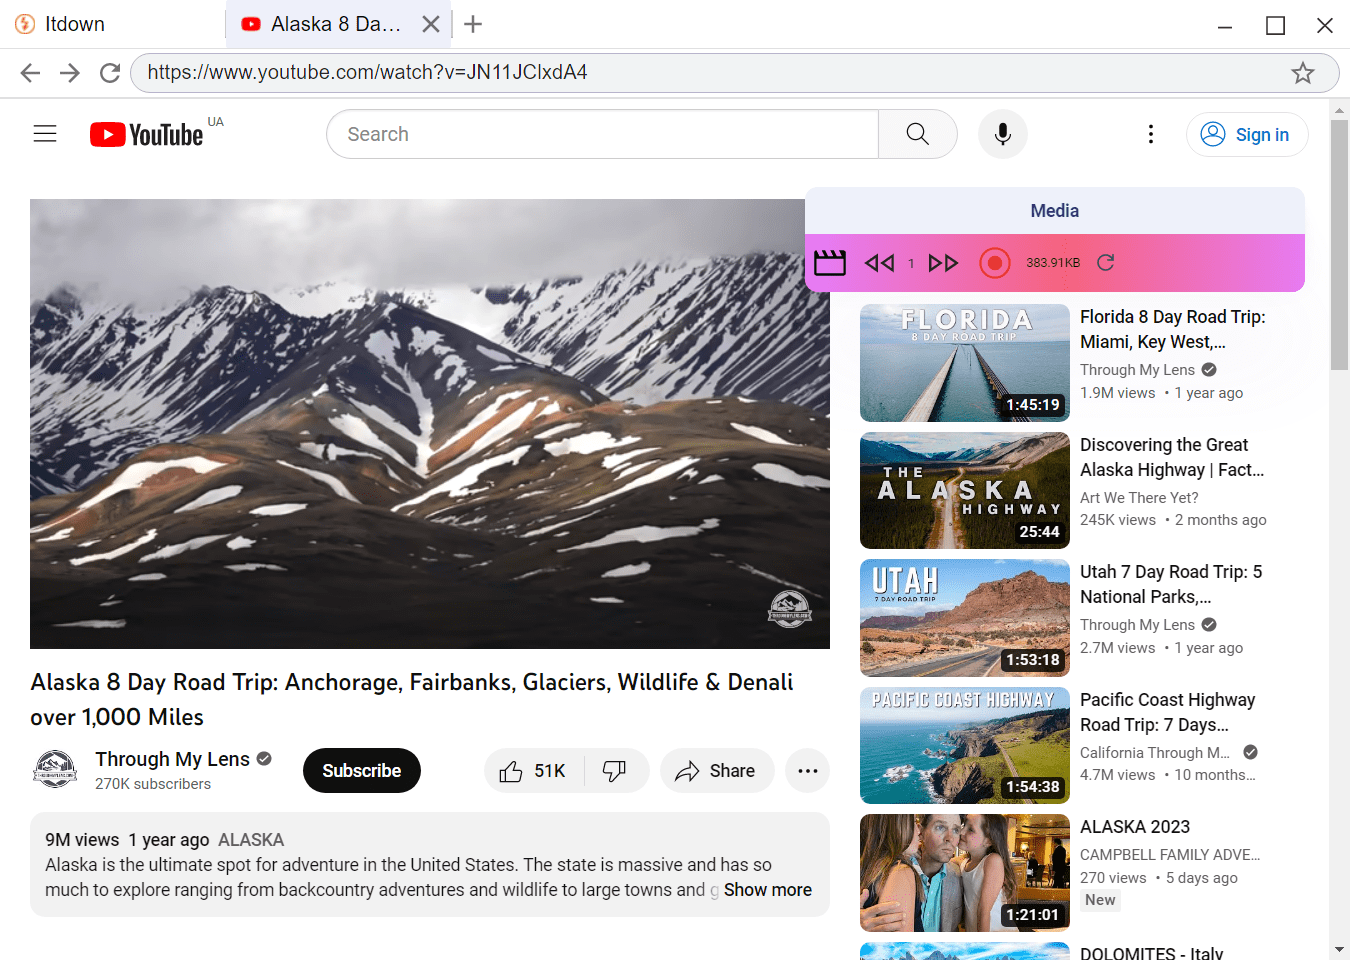Open a new browser tab
Screen dimensions: 1350x960
coord(474,24)
